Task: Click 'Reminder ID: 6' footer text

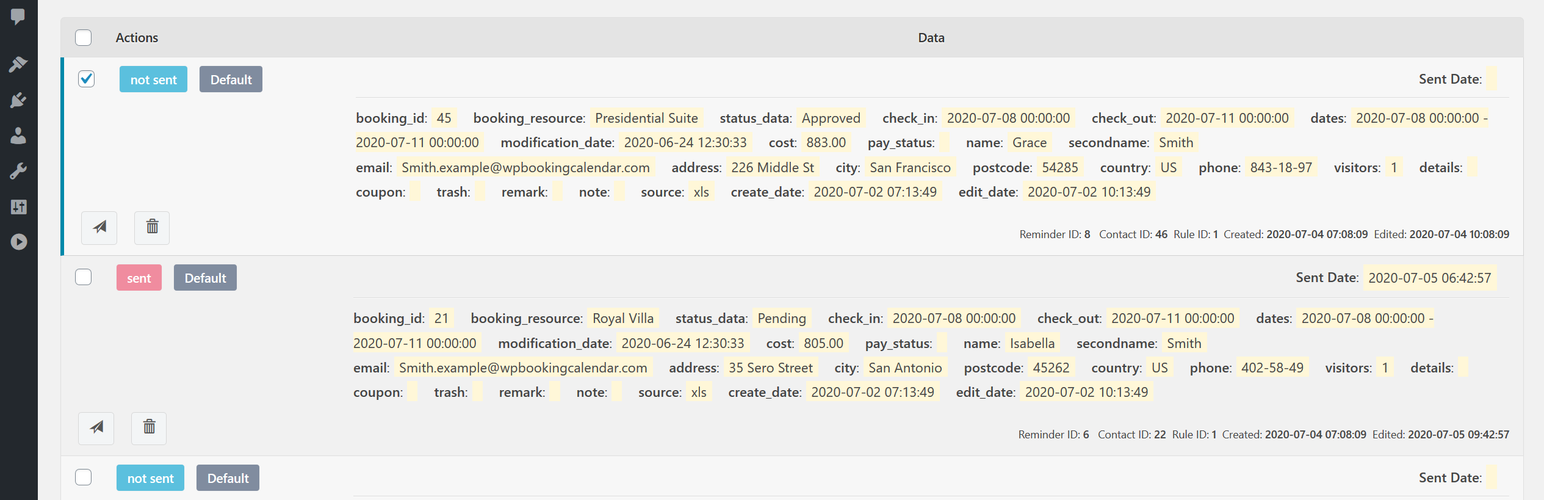Action: pyautogui.click(x=1054, y=435)
